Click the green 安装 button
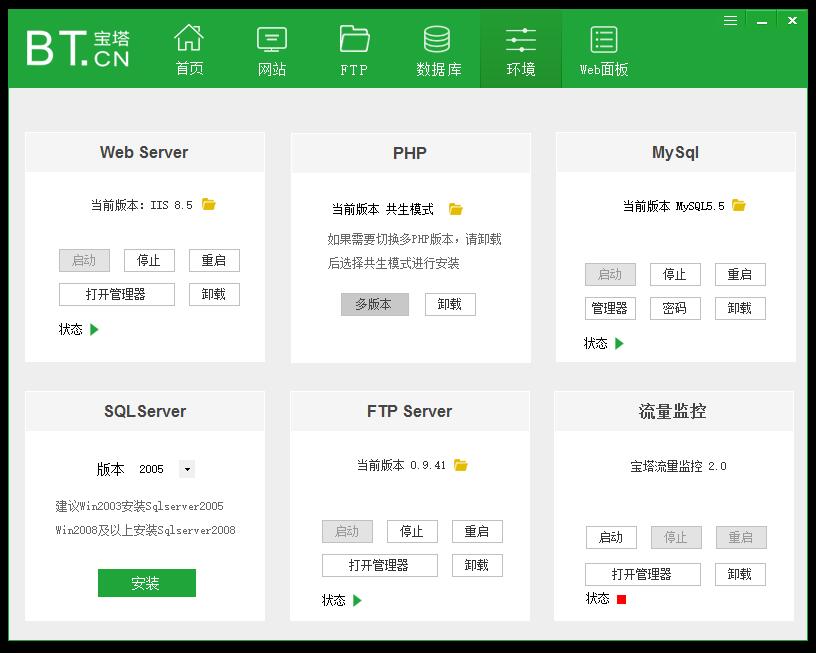The width and height of the screenshot is (816, 653). [x=147, y=583]
